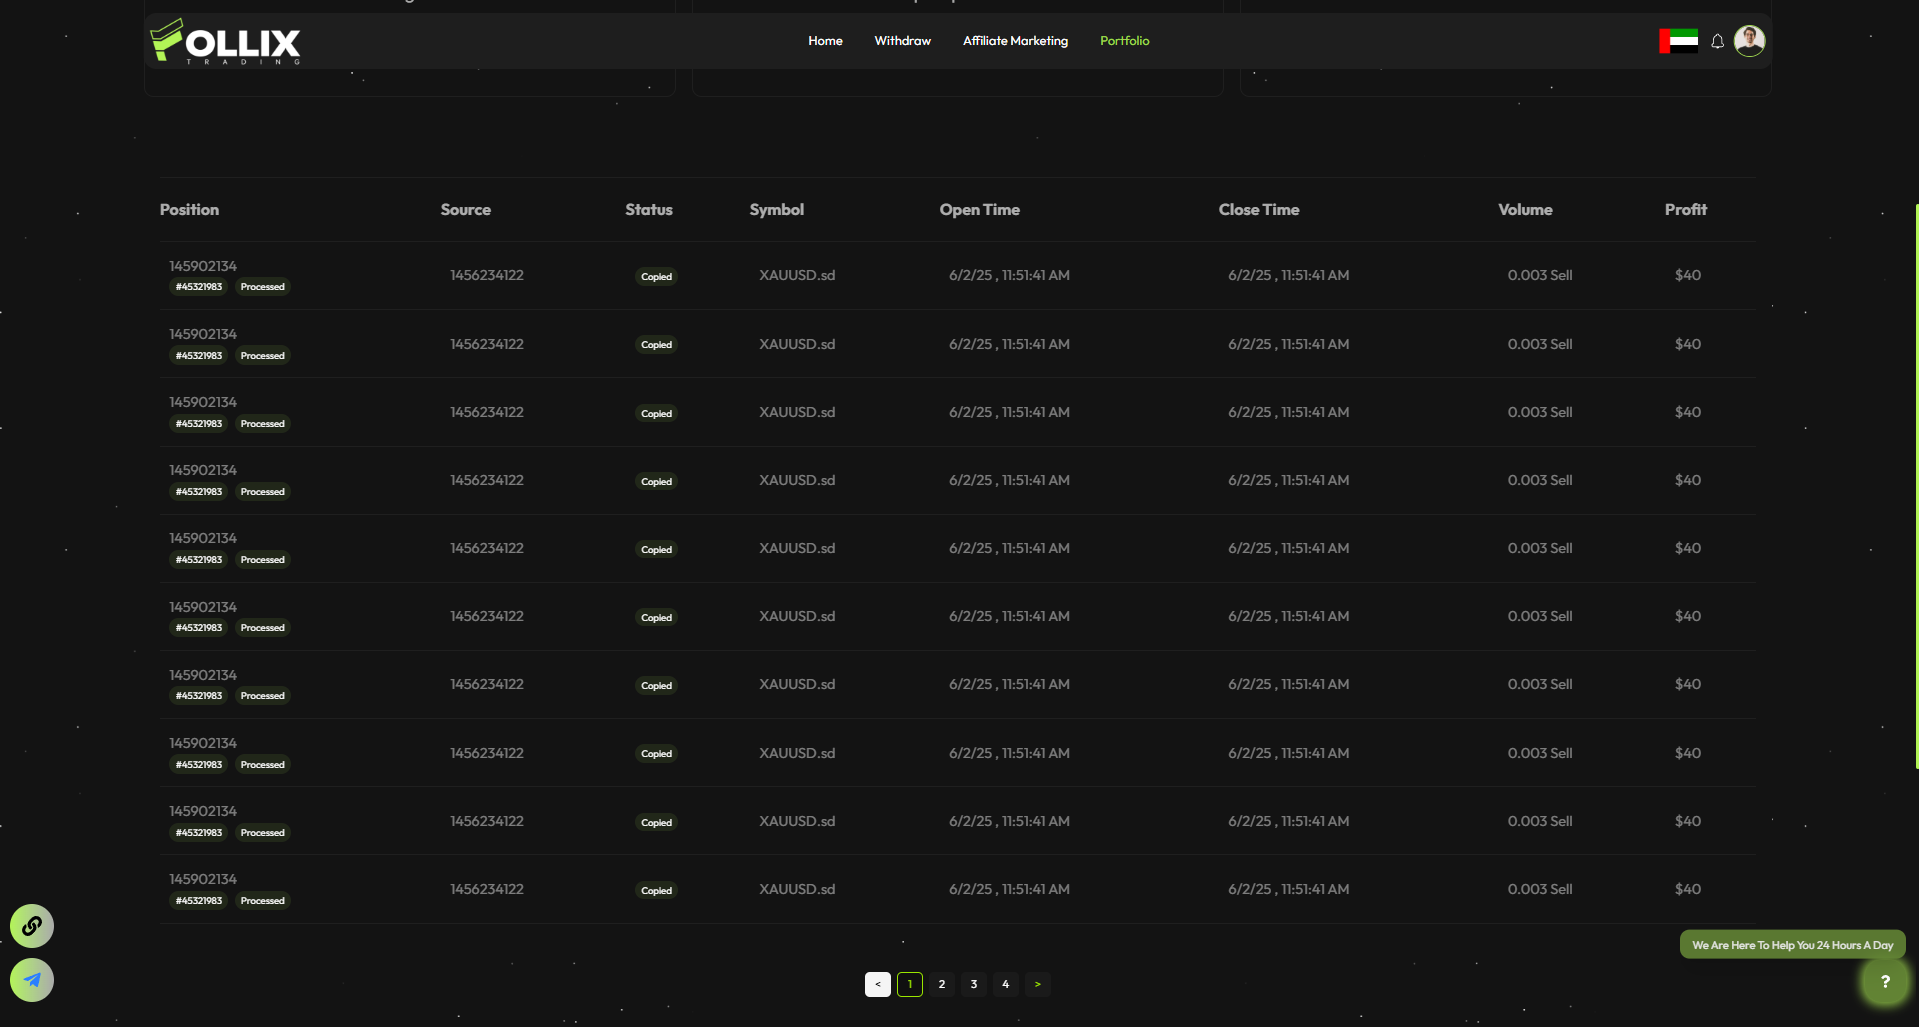1919x1027 pixels.
Task: Jump to page 3 of results
Action: (x=973, y=984)
